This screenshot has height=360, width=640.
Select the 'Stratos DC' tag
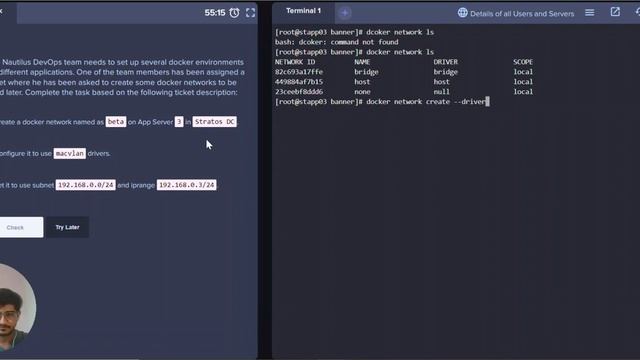[214, 122]
